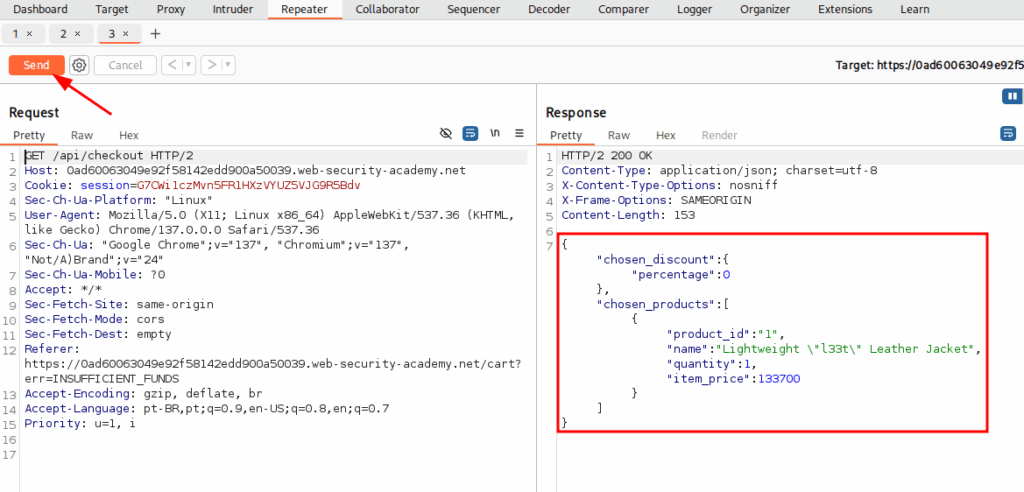Screen dimensions: 1024x492
Task: Switch to the Intruder tab
Action: tap(233, 9)
